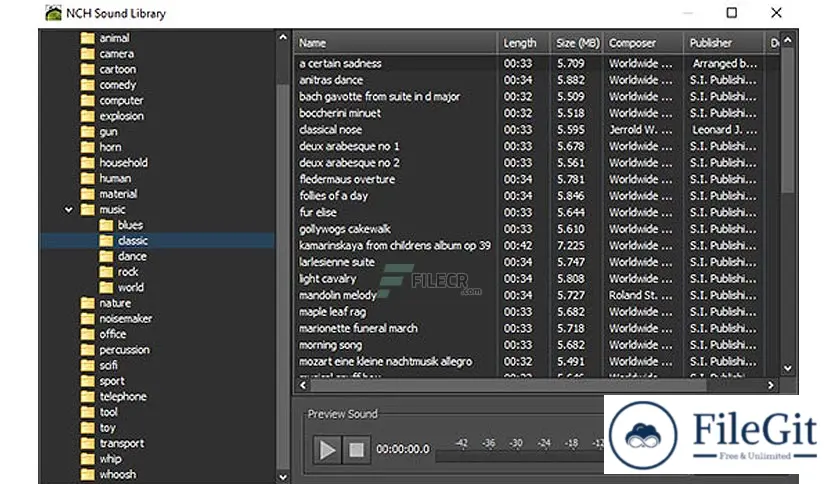Select the comedy folder
The height and width of the screenshot is (484, 836).
pos(108,85)
